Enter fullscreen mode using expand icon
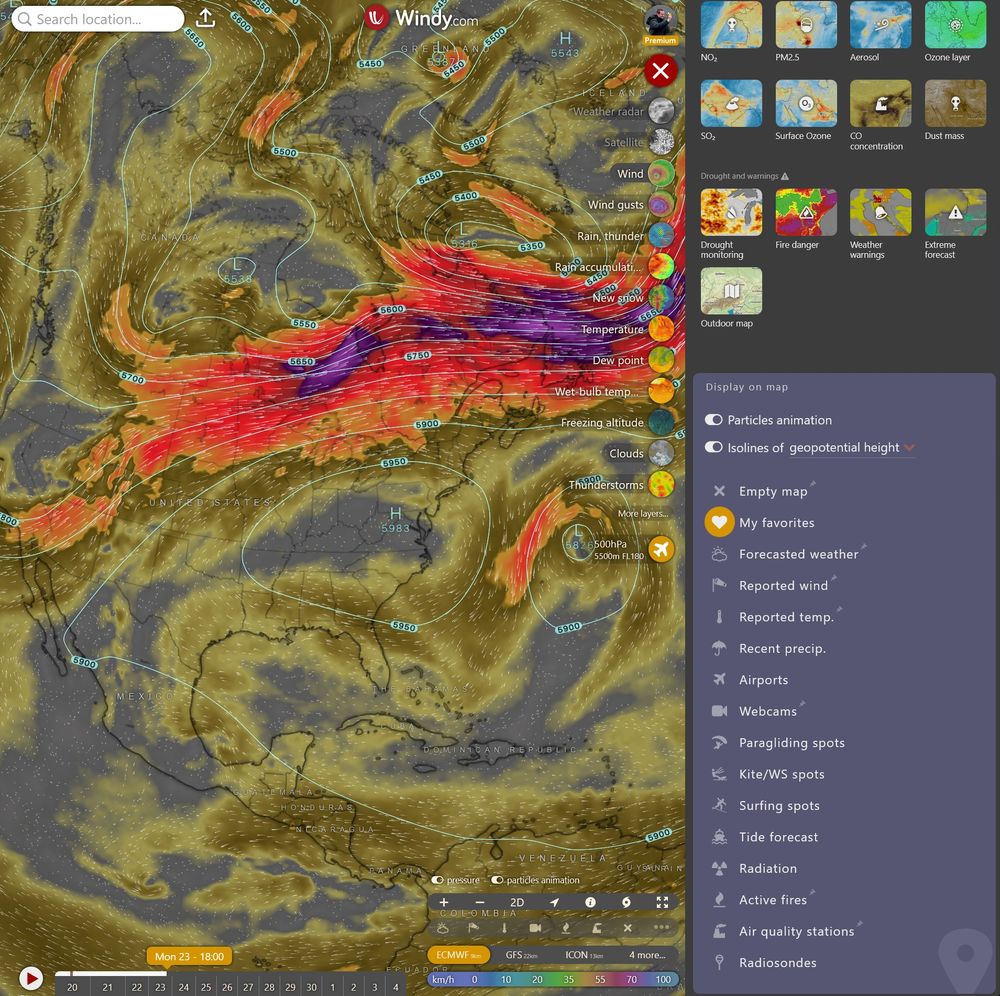The height and width of the screenshot is (996, 1000). [x=662, y=902]
